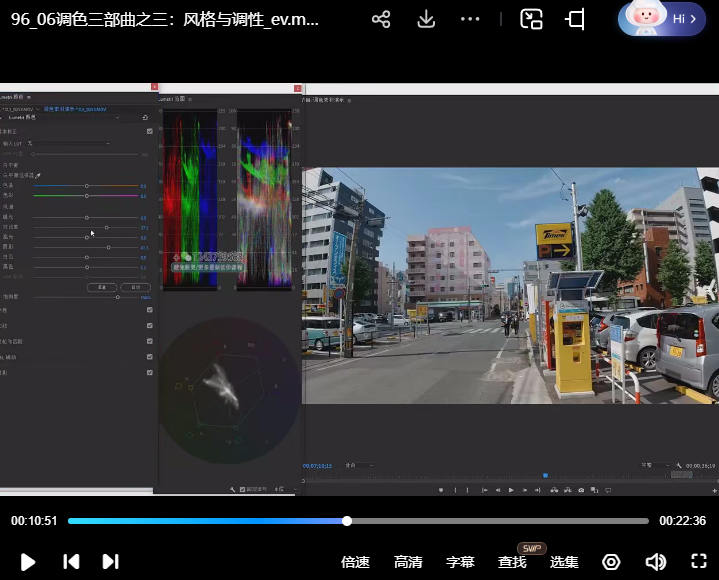Open the 高清 video quality menu

click(408, 562)
